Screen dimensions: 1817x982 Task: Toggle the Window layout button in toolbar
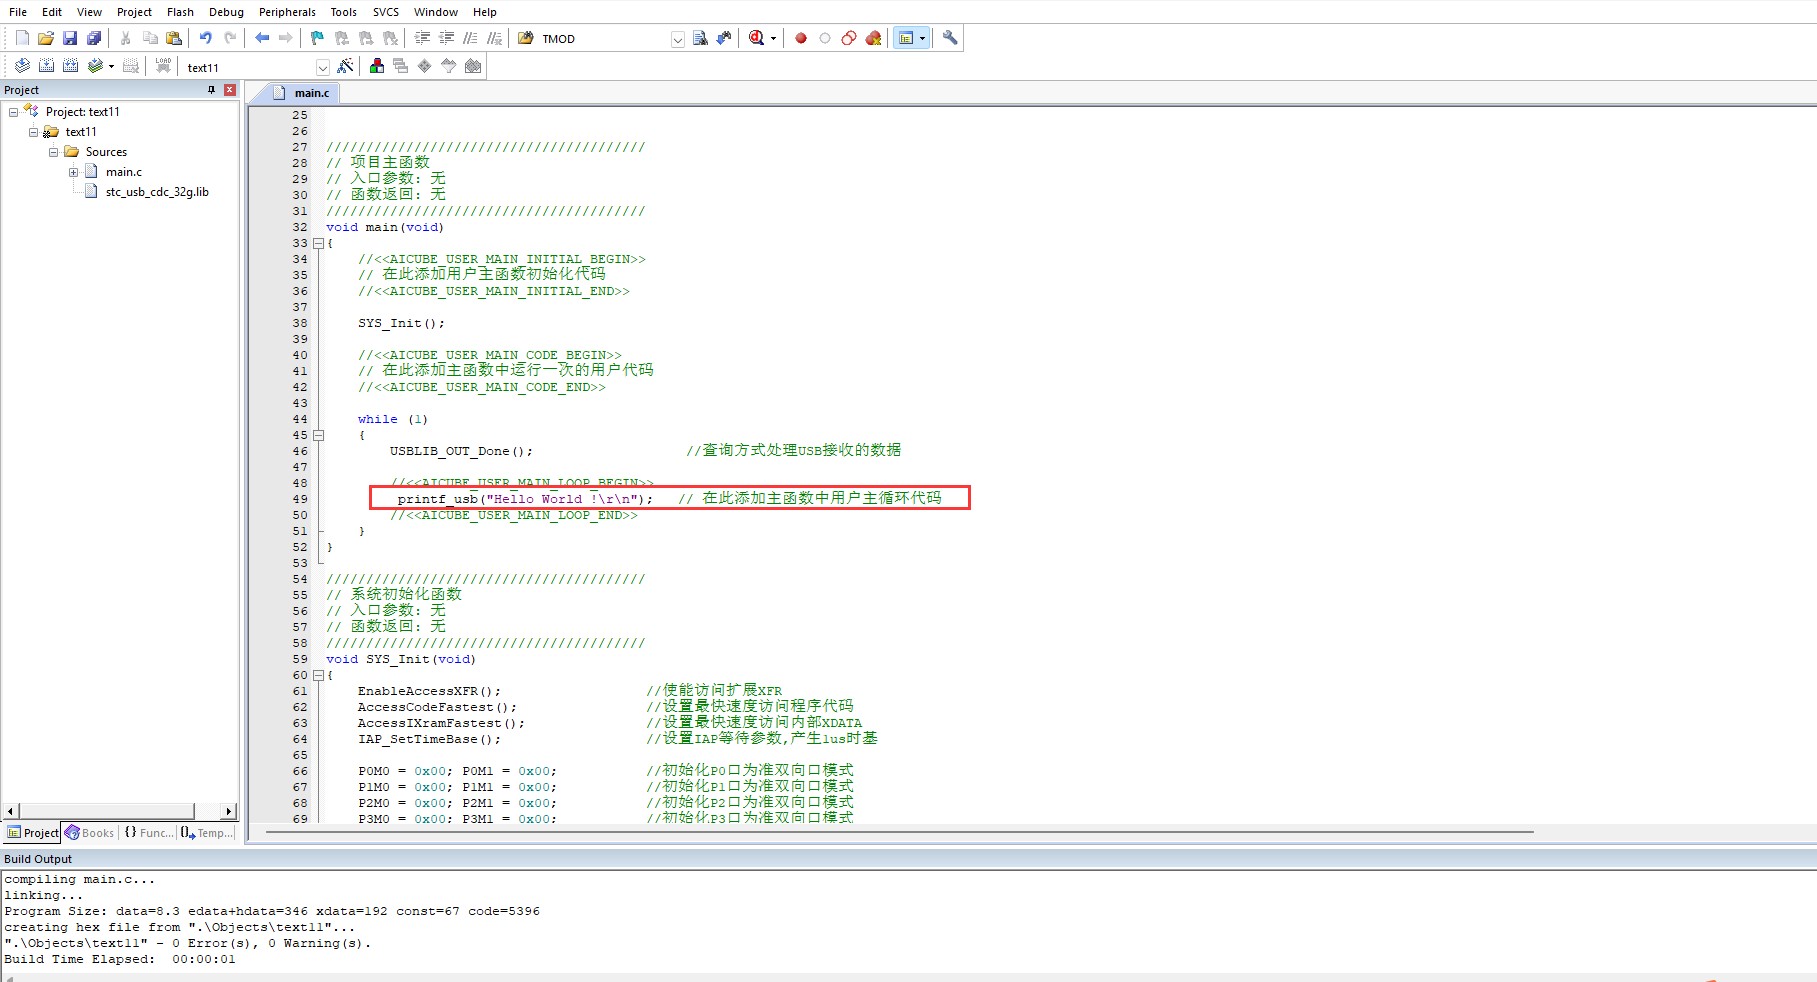click(x=906, y=38)
